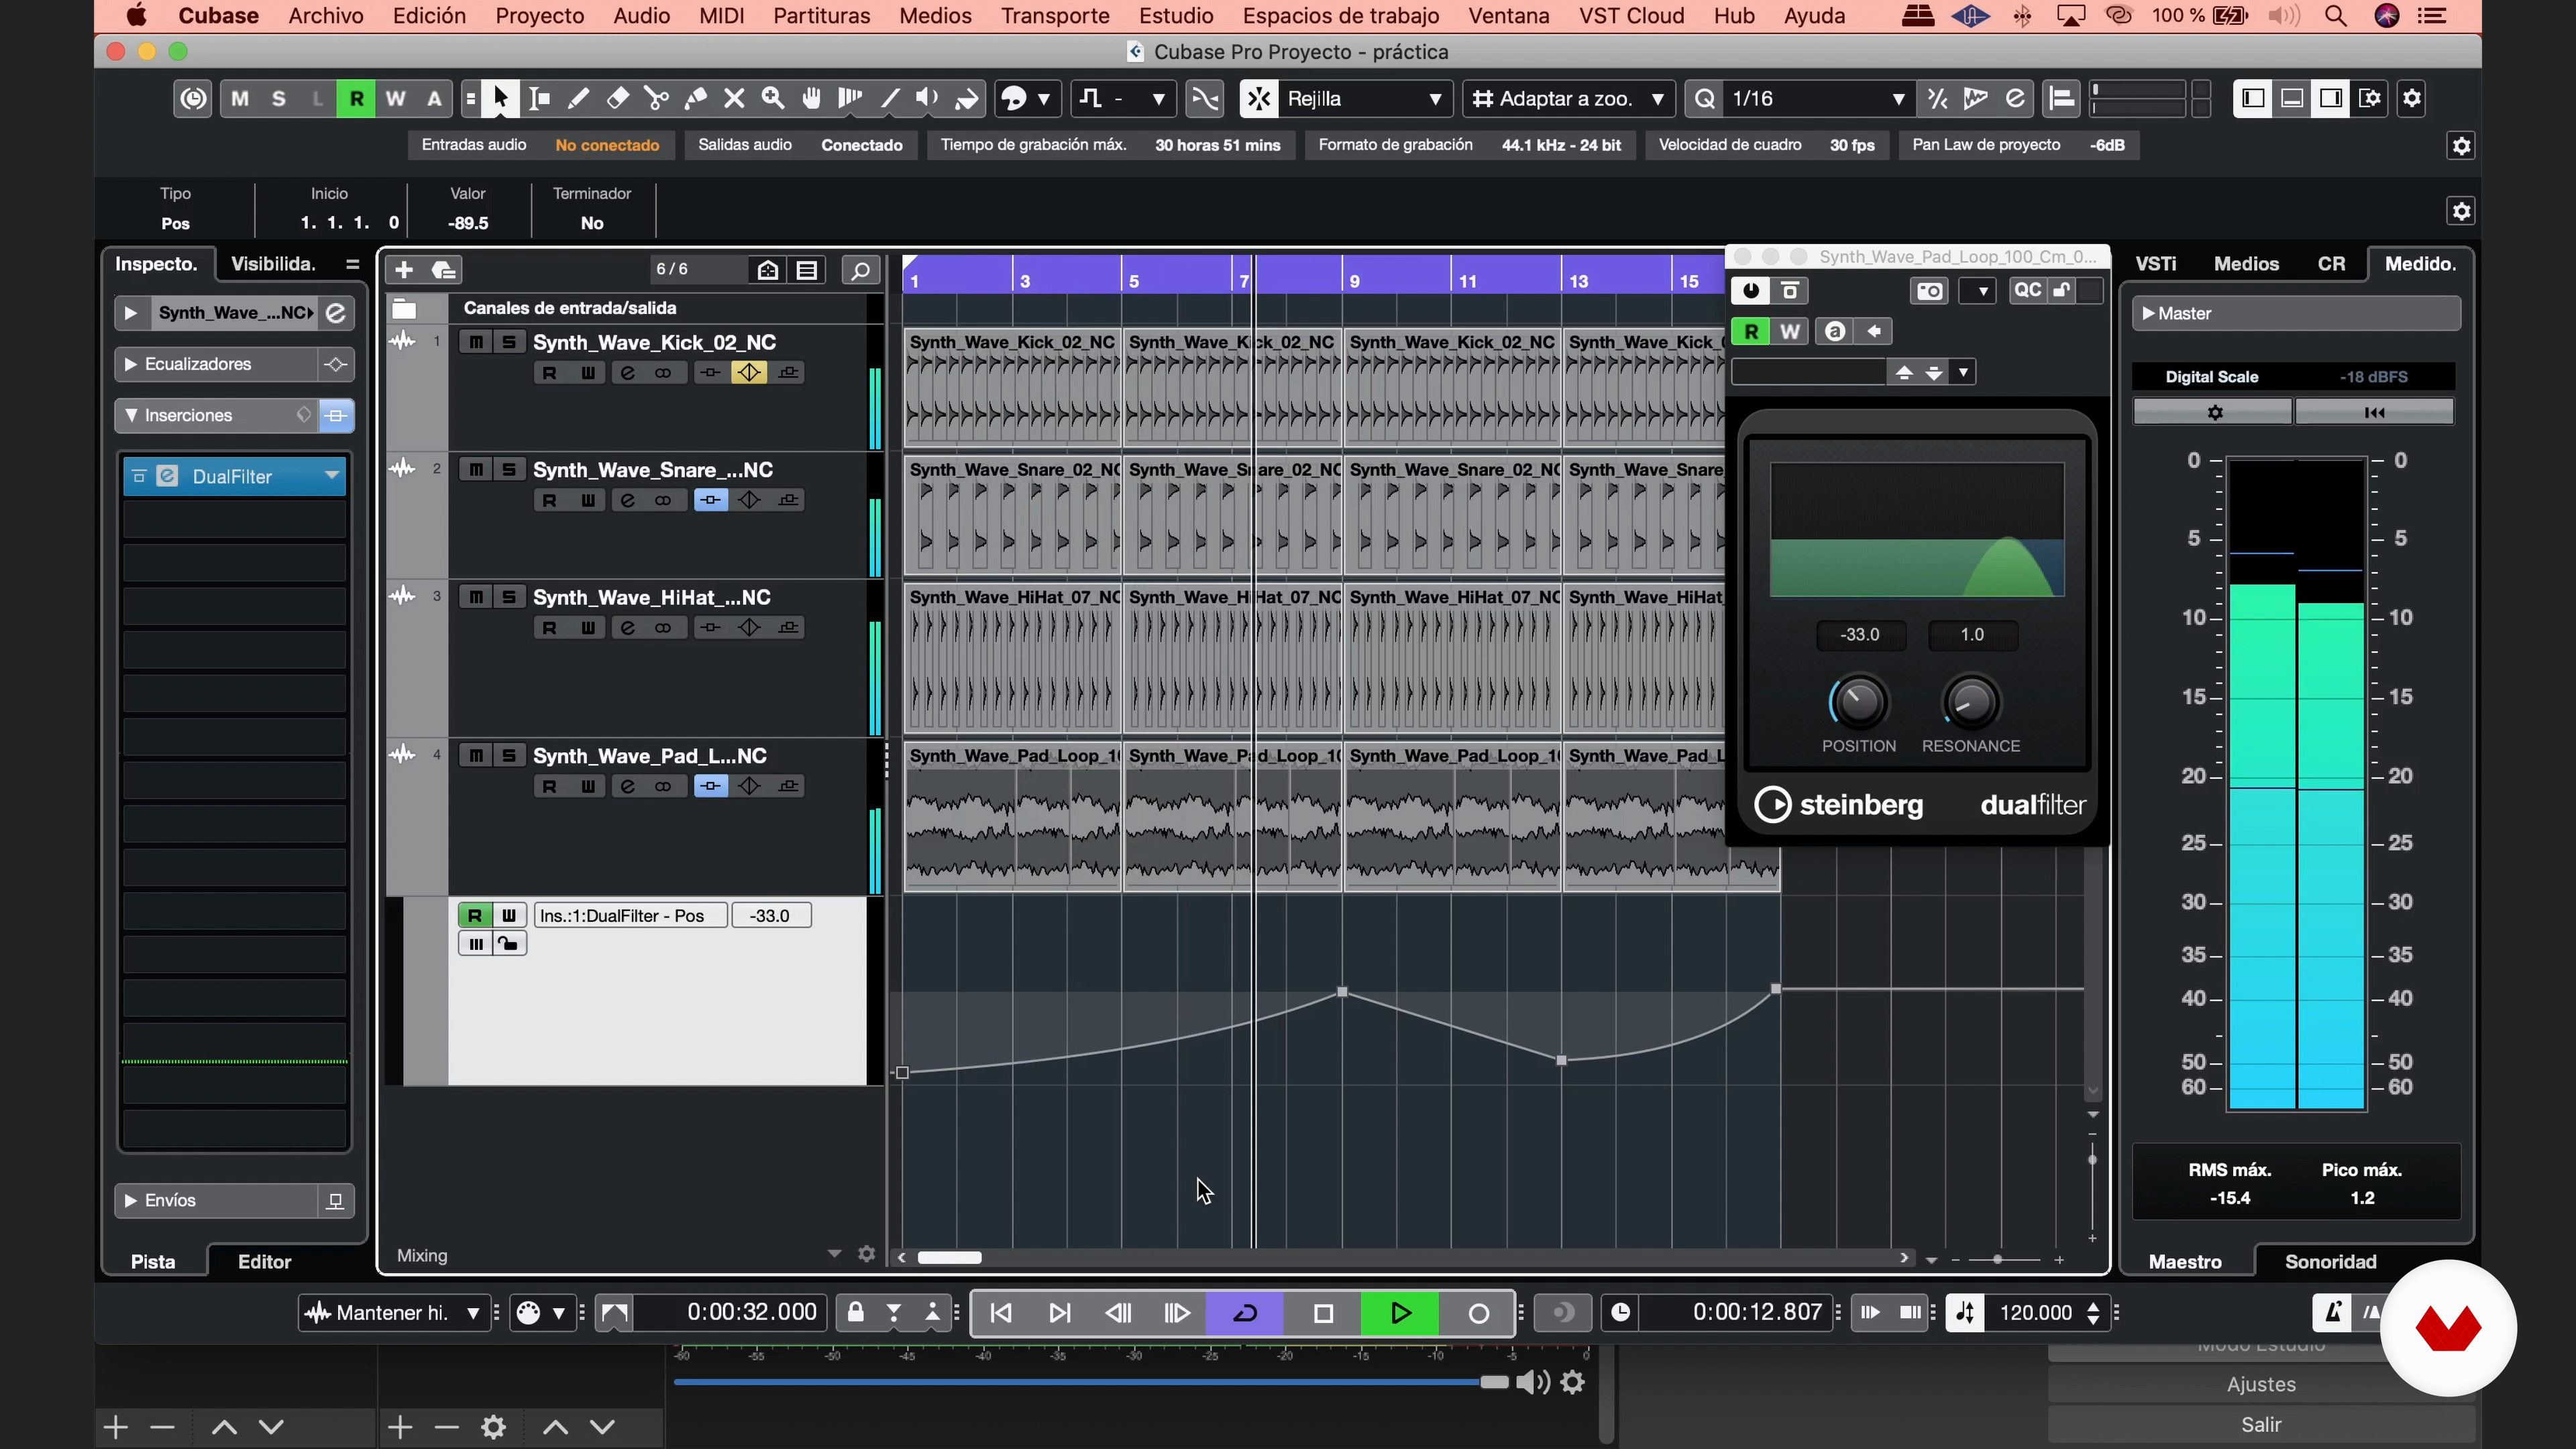Open the DualFilter insert slot dropdown
2576x1449 pixels.
[332, 476]
